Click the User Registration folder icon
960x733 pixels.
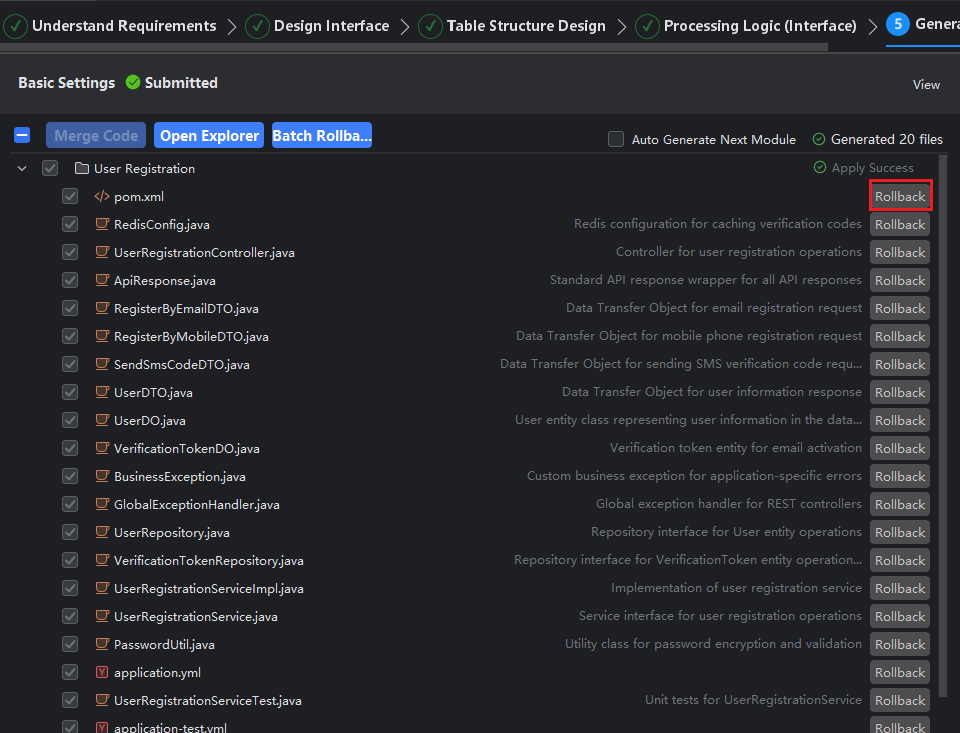coord(82,169)
